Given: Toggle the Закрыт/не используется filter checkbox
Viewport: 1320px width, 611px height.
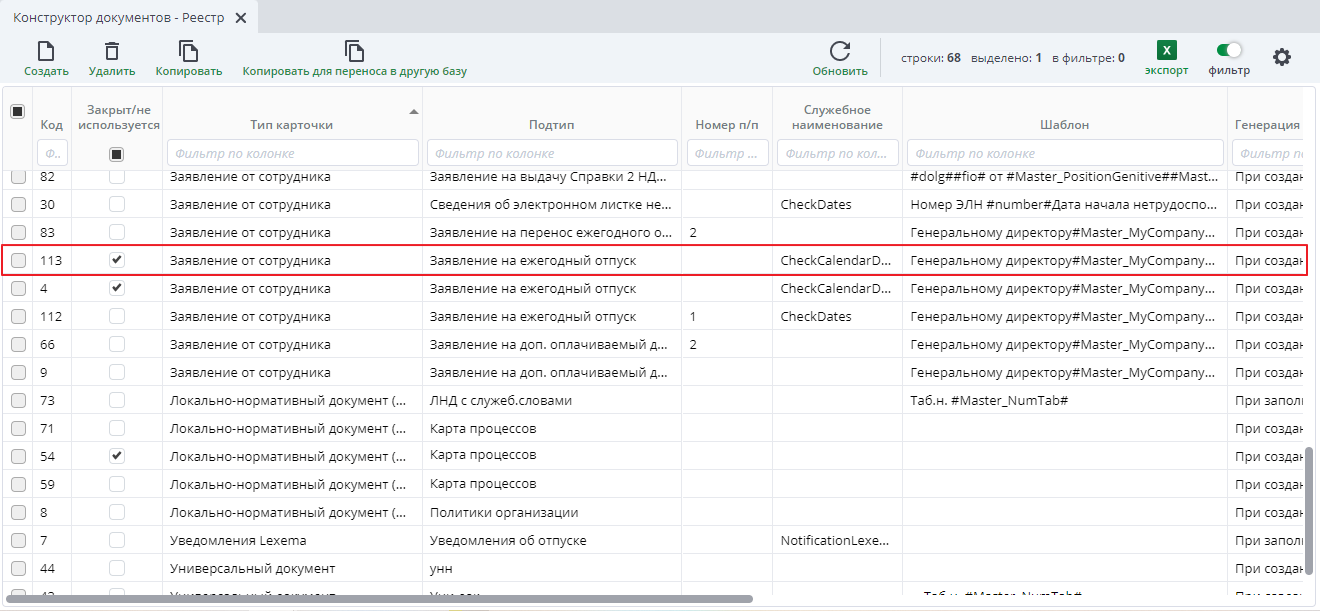Looking at the screenshot, I should coord(117,154).
